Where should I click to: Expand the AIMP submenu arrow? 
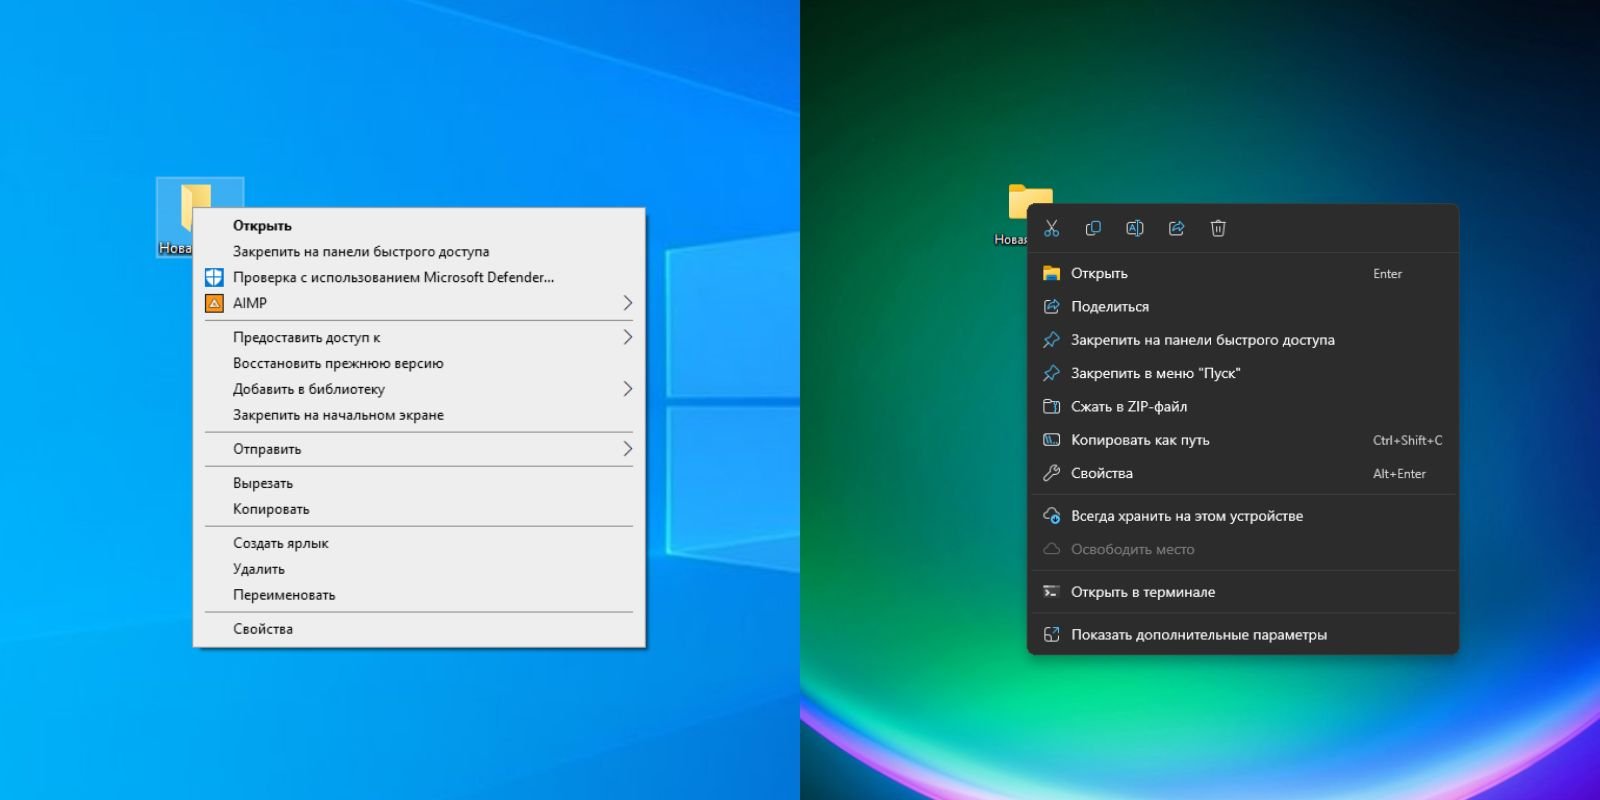[x=627, y=303]
